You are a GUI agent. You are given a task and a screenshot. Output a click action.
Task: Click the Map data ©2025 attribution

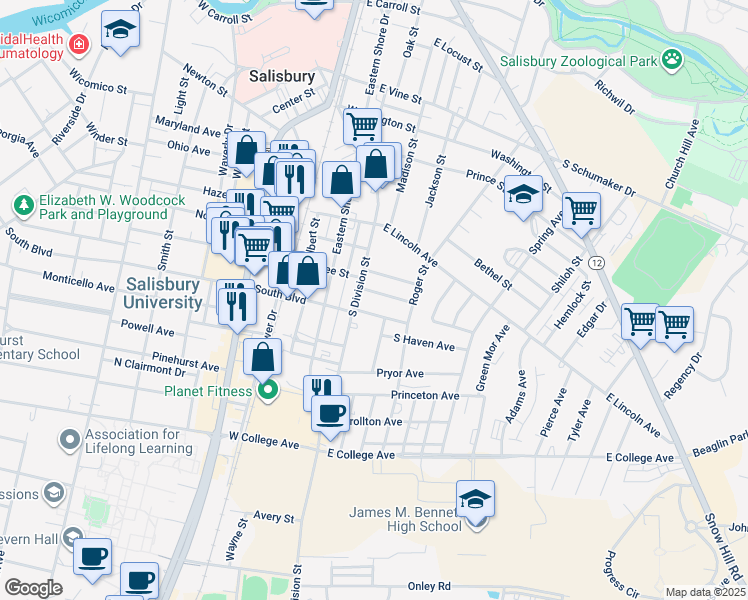point(706,592)
